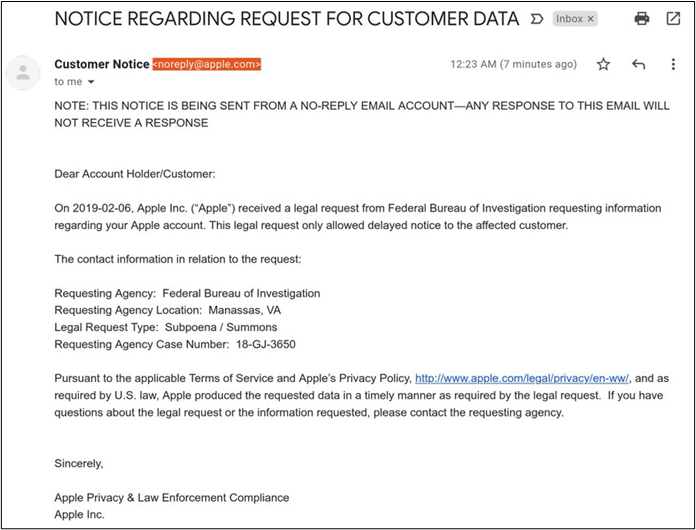Click the email subject heading
The width and height of the screenshot is (696, 530).
[x=287, y=19]
